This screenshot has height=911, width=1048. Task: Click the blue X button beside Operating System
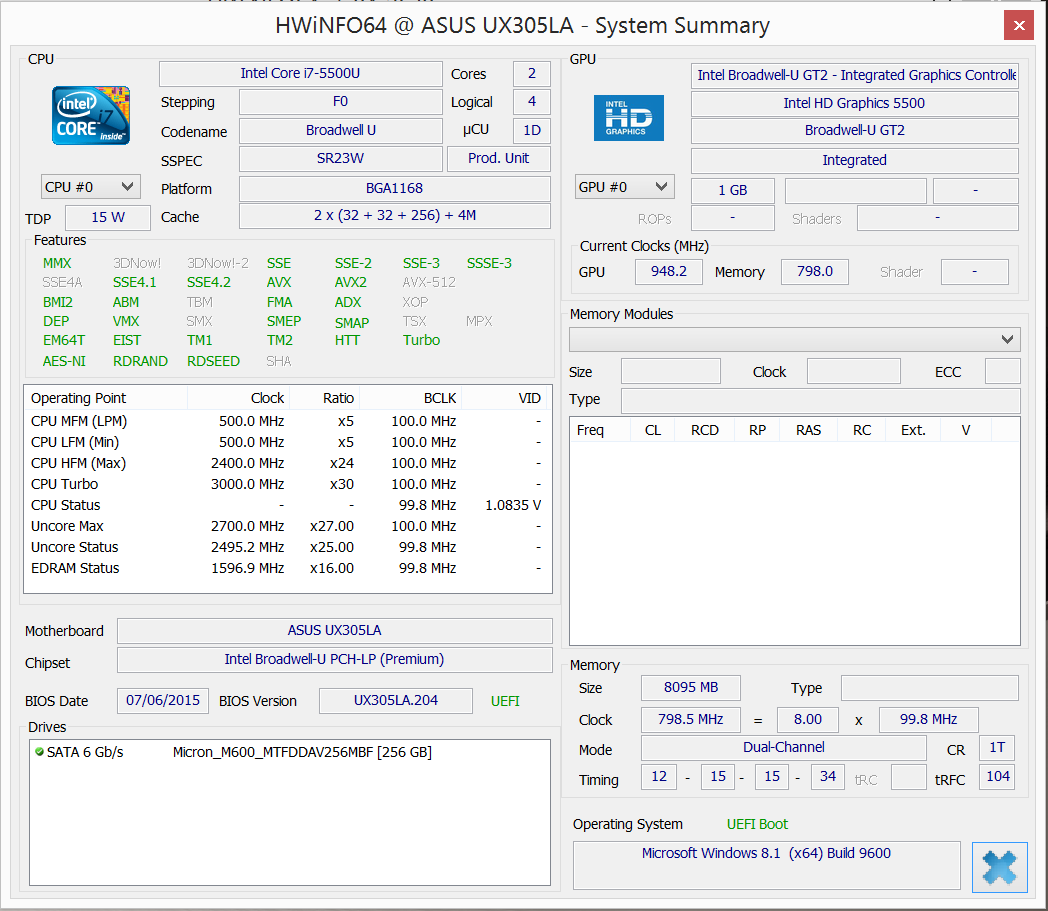click(999, 867)
